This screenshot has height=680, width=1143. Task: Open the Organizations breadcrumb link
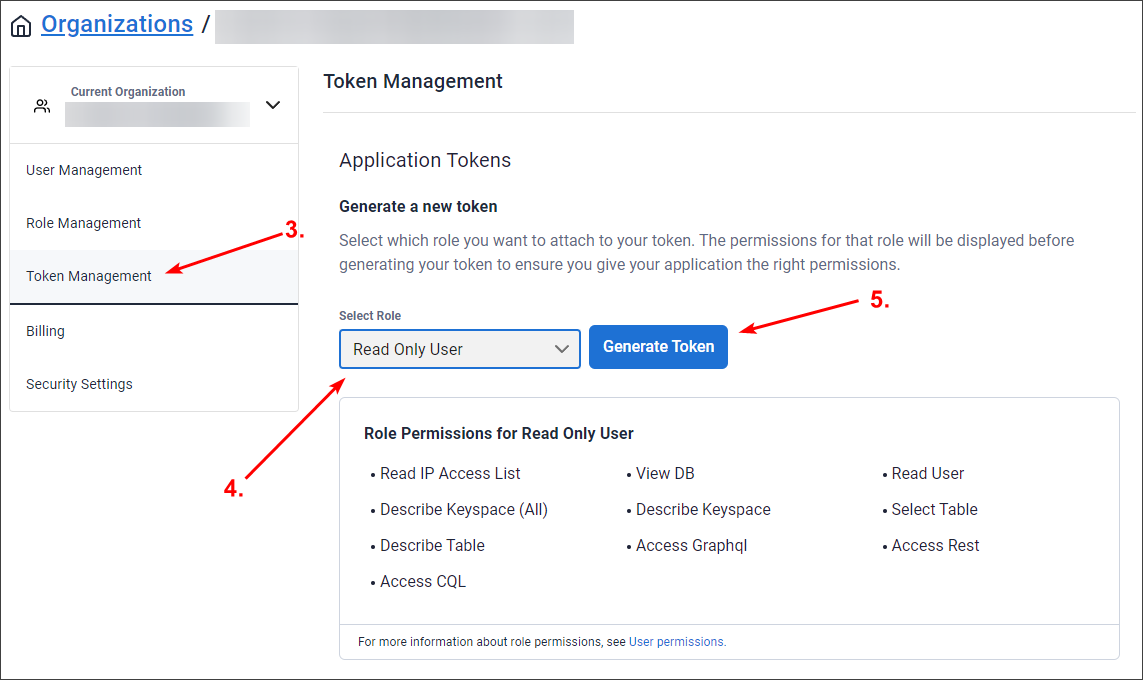pos(116,24)
